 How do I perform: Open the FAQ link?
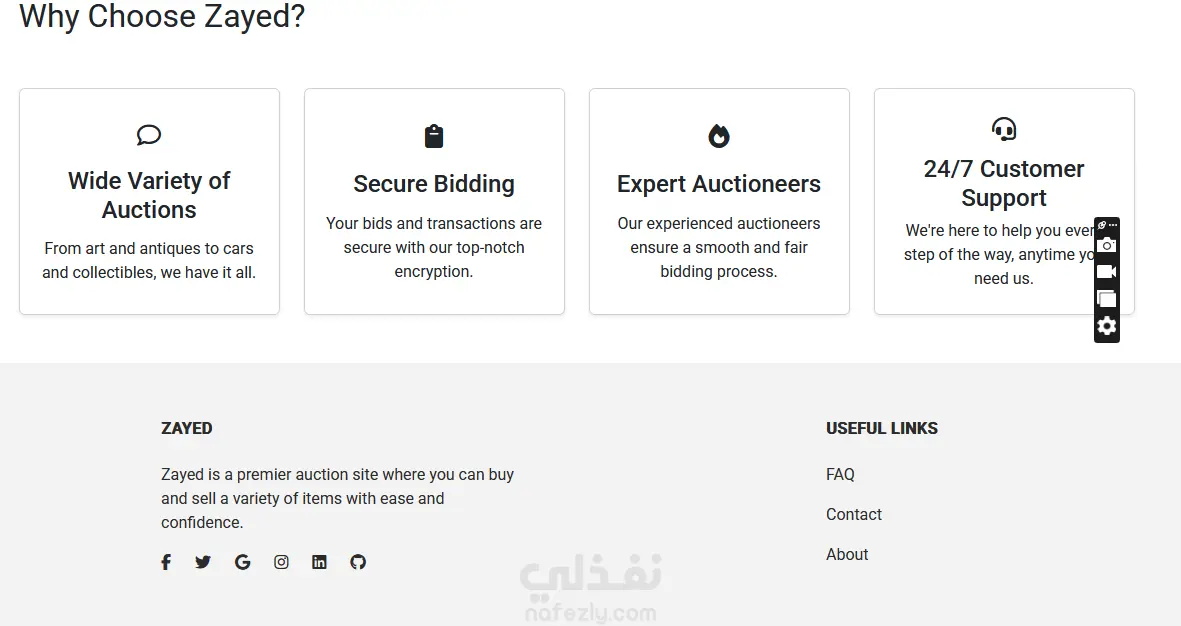point(840,475)
